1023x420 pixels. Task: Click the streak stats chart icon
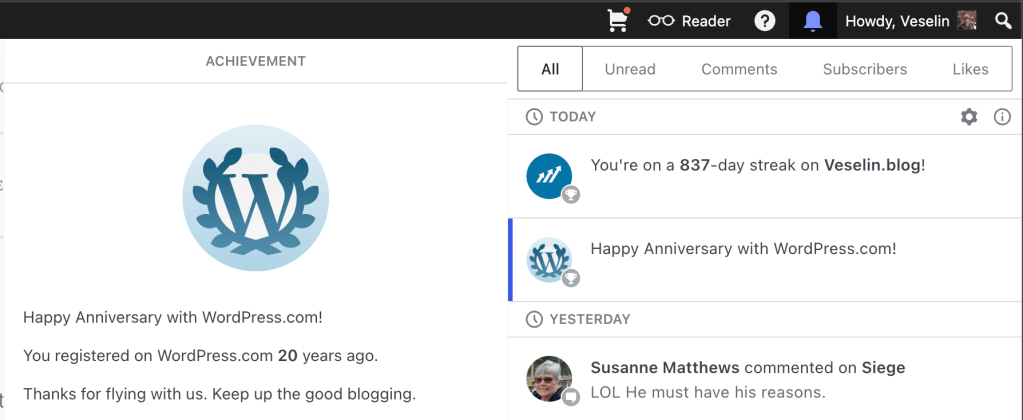pos(549,177)
